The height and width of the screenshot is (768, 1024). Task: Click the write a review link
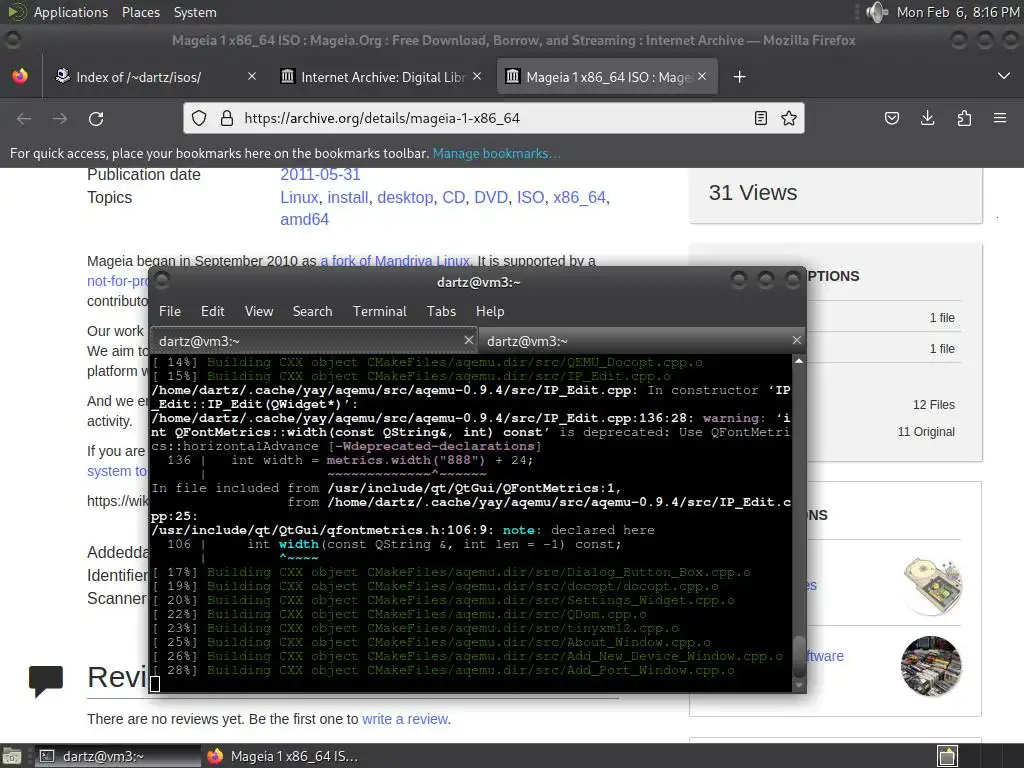pyautogui.click(x=405, y=719)
